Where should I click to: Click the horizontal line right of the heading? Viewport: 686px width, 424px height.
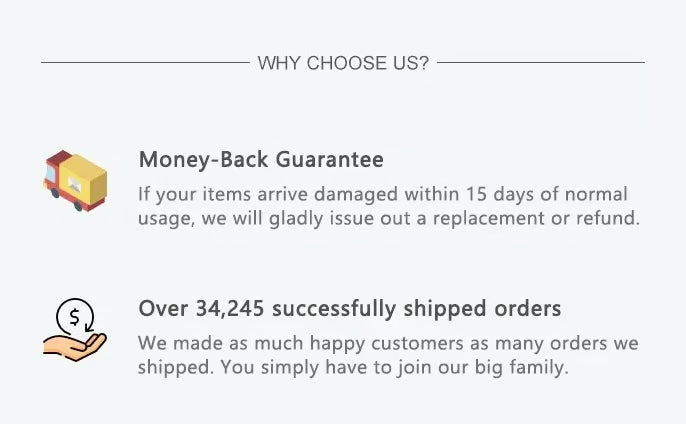(541, 63)
